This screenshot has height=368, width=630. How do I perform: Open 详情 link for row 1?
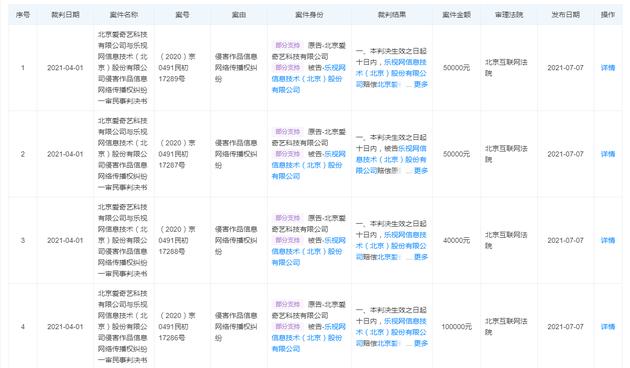tap(608, 67)
